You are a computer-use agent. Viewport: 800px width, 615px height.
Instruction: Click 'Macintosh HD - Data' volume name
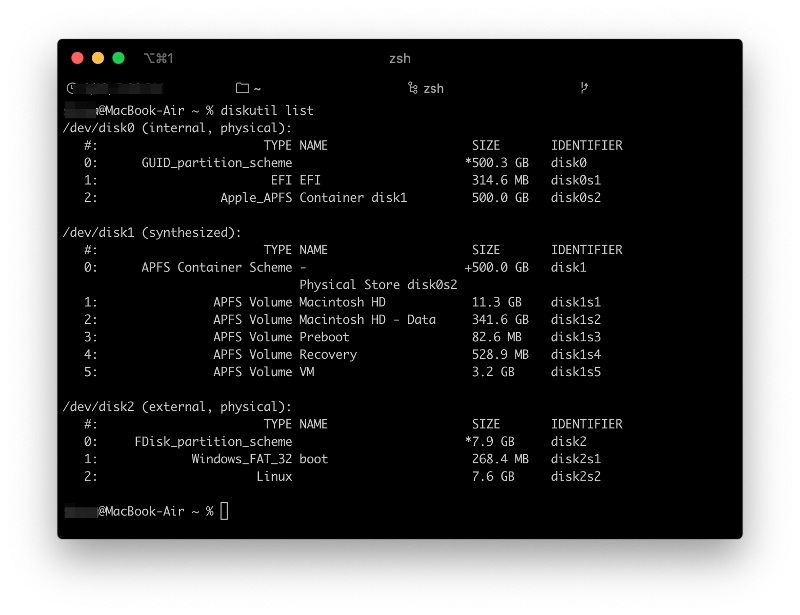tap(367, 319)
